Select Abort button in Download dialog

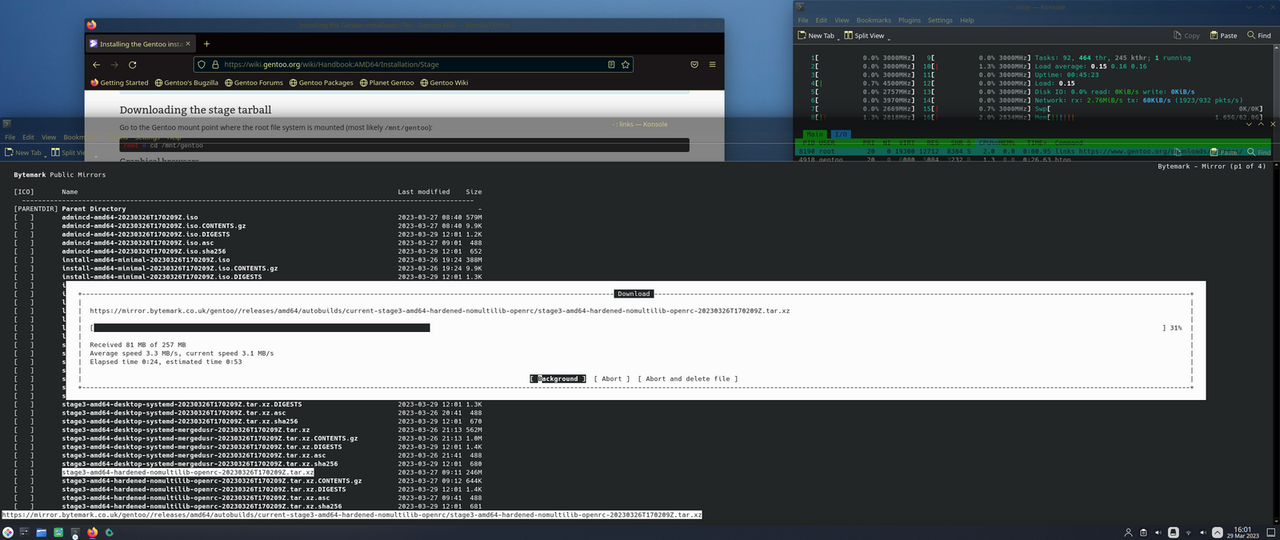611,379
